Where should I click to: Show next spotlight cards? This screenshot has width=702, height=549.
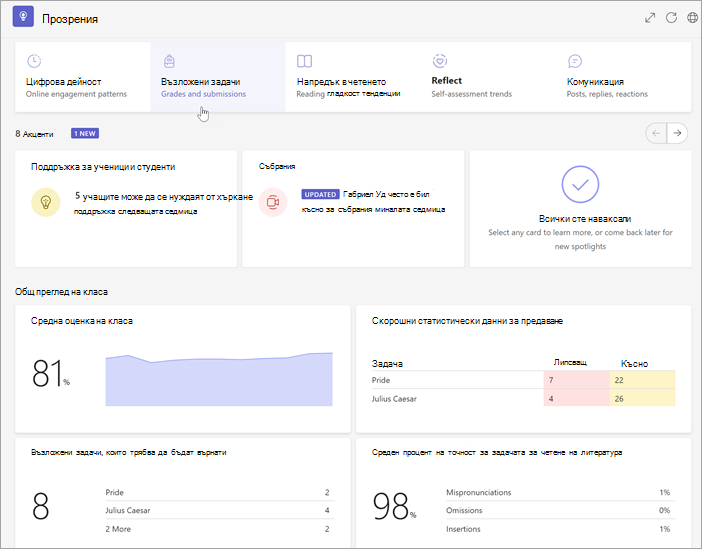tap(677, 133)
